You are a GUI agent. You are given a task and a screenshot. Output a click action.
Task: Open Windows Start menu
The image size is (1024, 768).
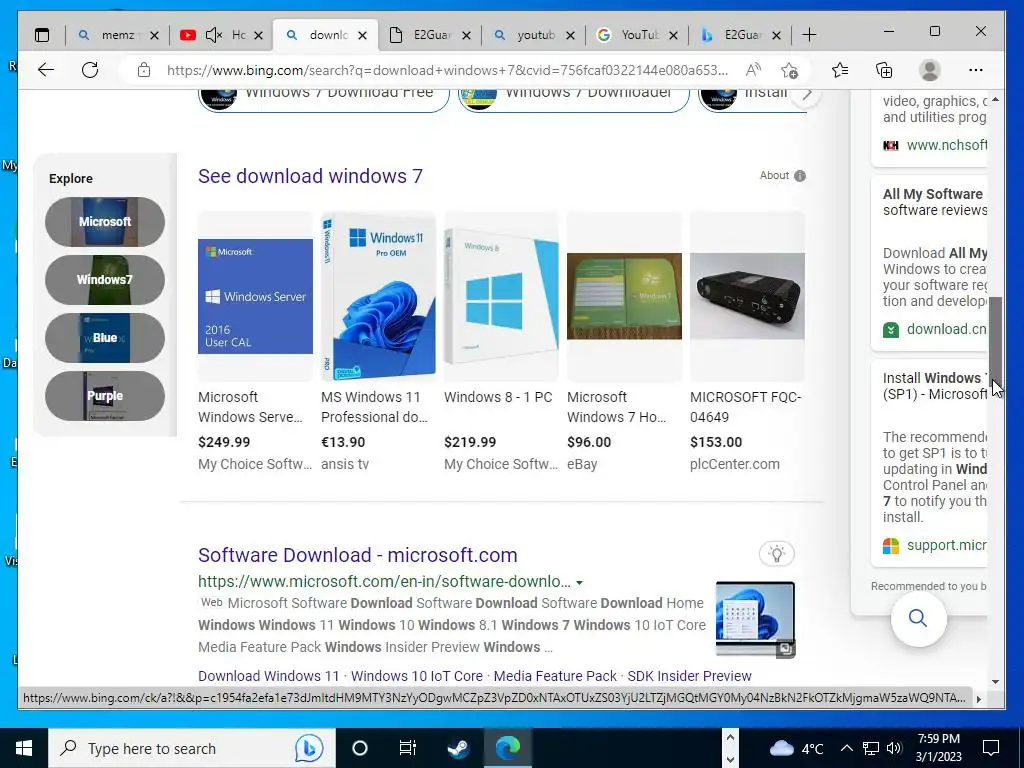point(24,748)
